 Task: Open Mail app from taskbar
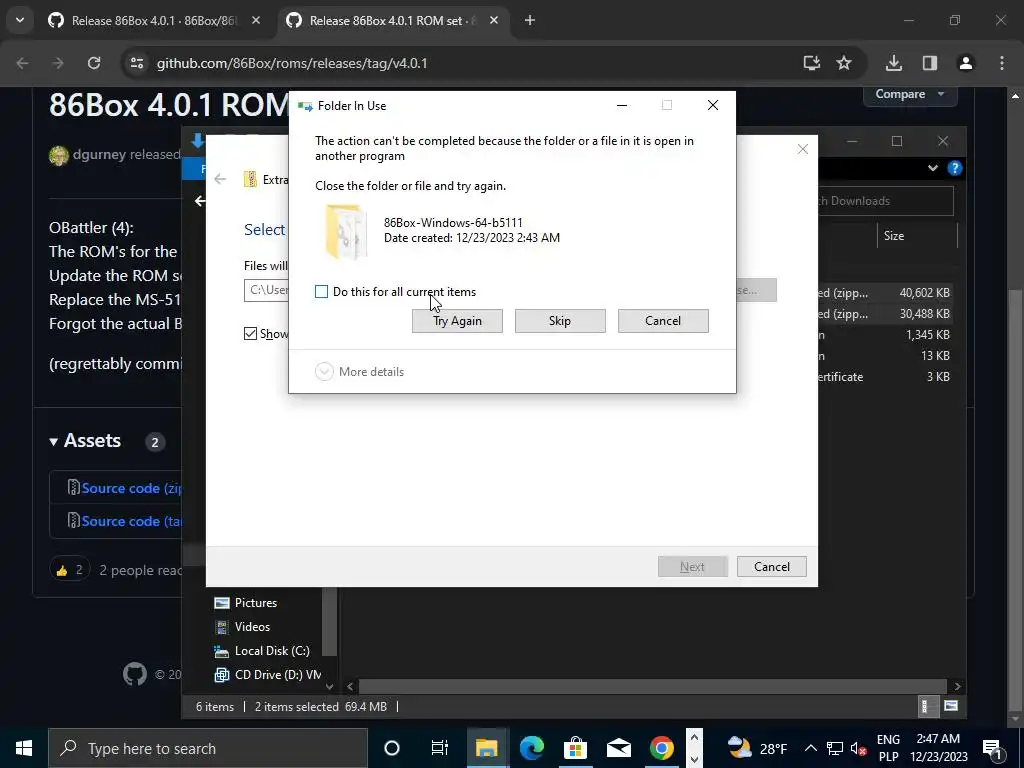(618, 748)
